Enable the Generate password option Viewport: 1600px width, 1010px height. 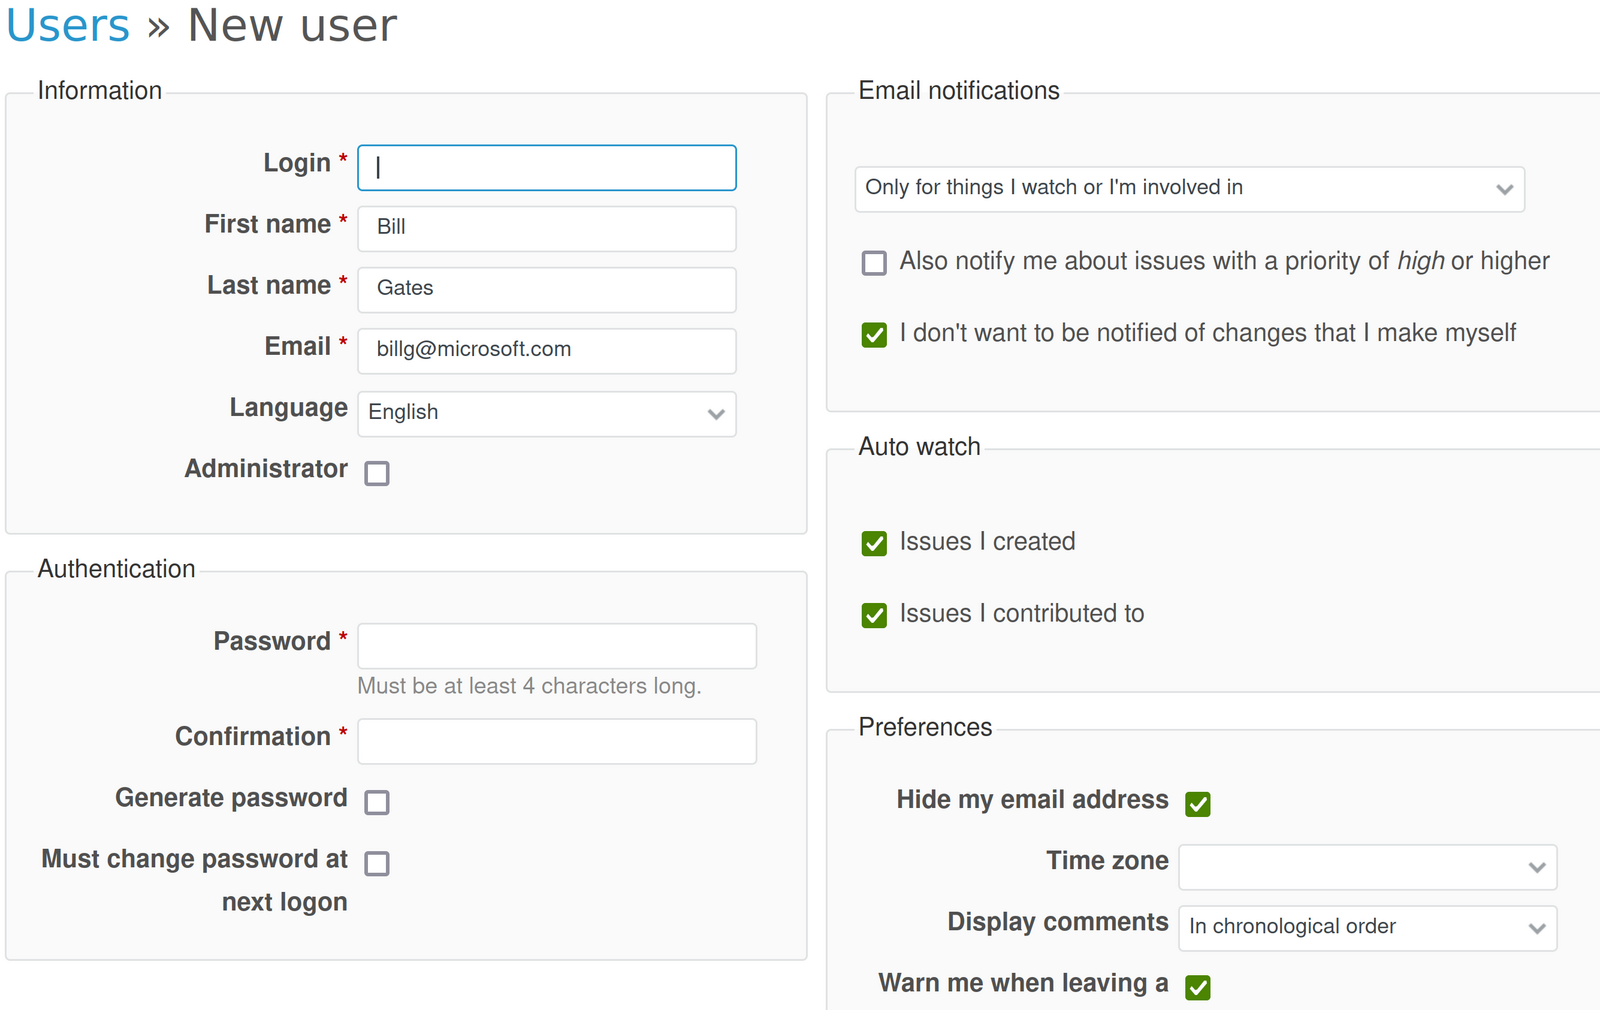[376, 801]
